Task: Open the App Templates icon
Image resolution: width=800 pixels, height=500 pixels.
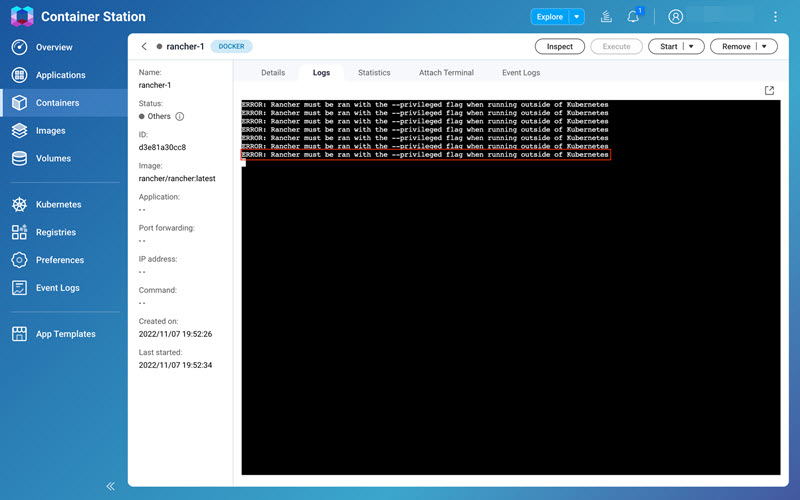Action: (19, 334)
